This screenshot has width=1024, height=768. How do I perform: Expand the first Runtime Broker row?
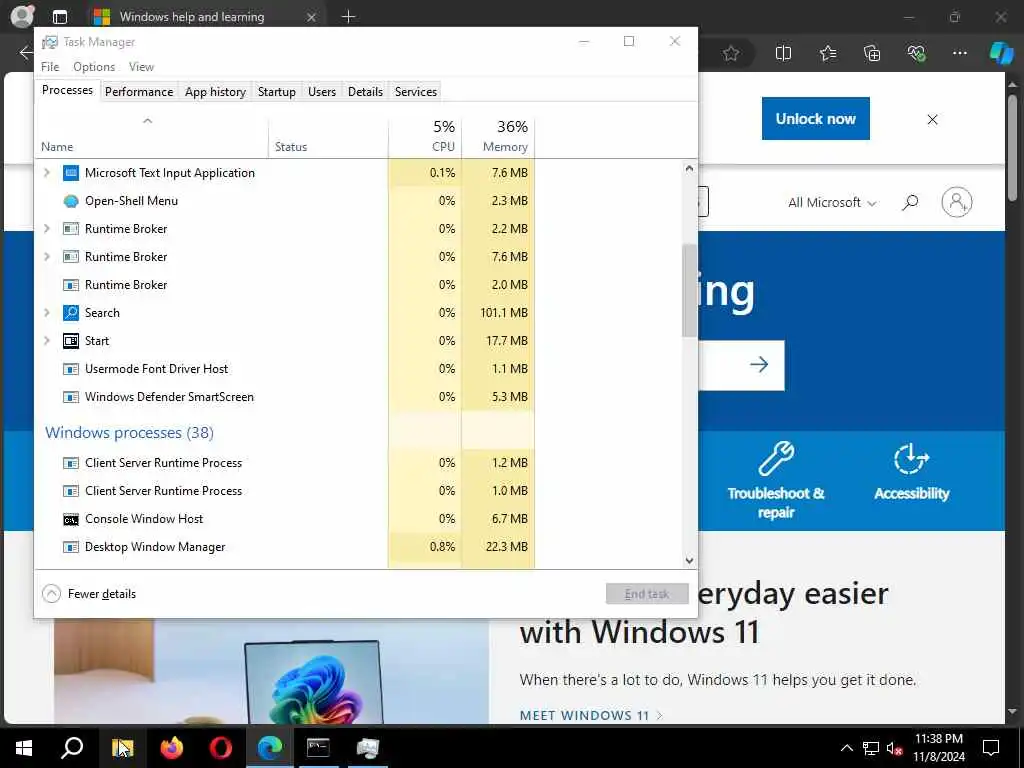coord(46,229)
